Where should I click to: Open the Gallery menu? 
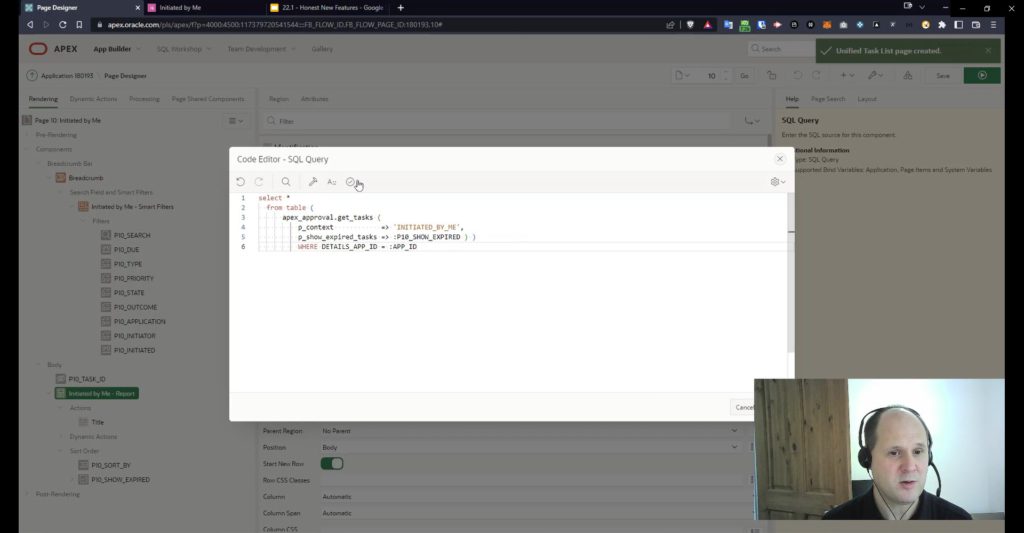(x=322, y=49)
